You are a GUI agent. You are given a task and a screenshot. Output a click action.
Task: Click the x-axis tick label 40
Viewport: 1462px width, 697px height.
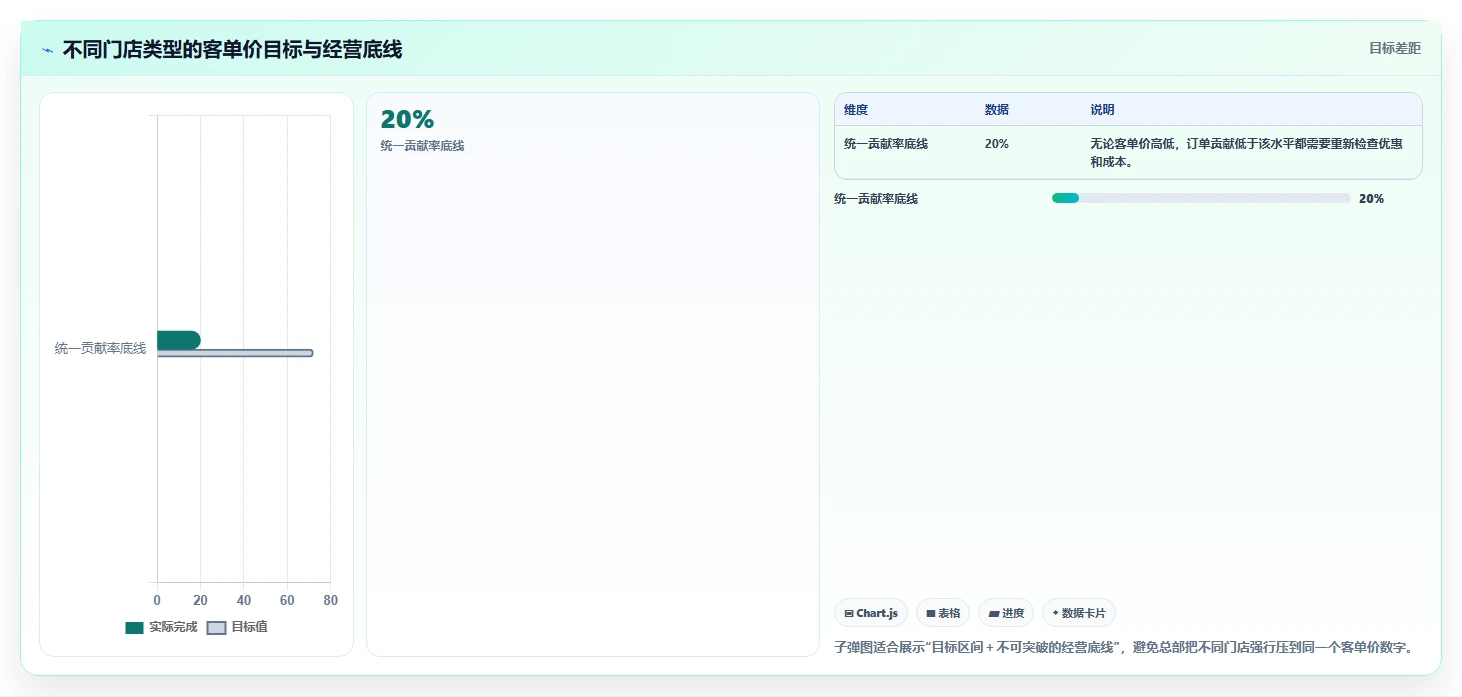point(244,601)
